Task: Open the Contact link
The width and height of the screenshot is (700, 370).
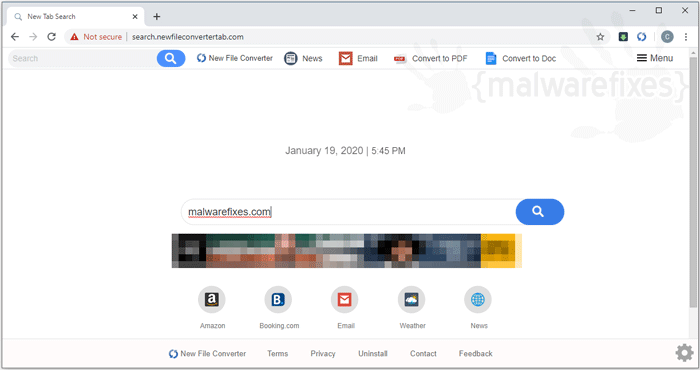Action: click(423, 353)
